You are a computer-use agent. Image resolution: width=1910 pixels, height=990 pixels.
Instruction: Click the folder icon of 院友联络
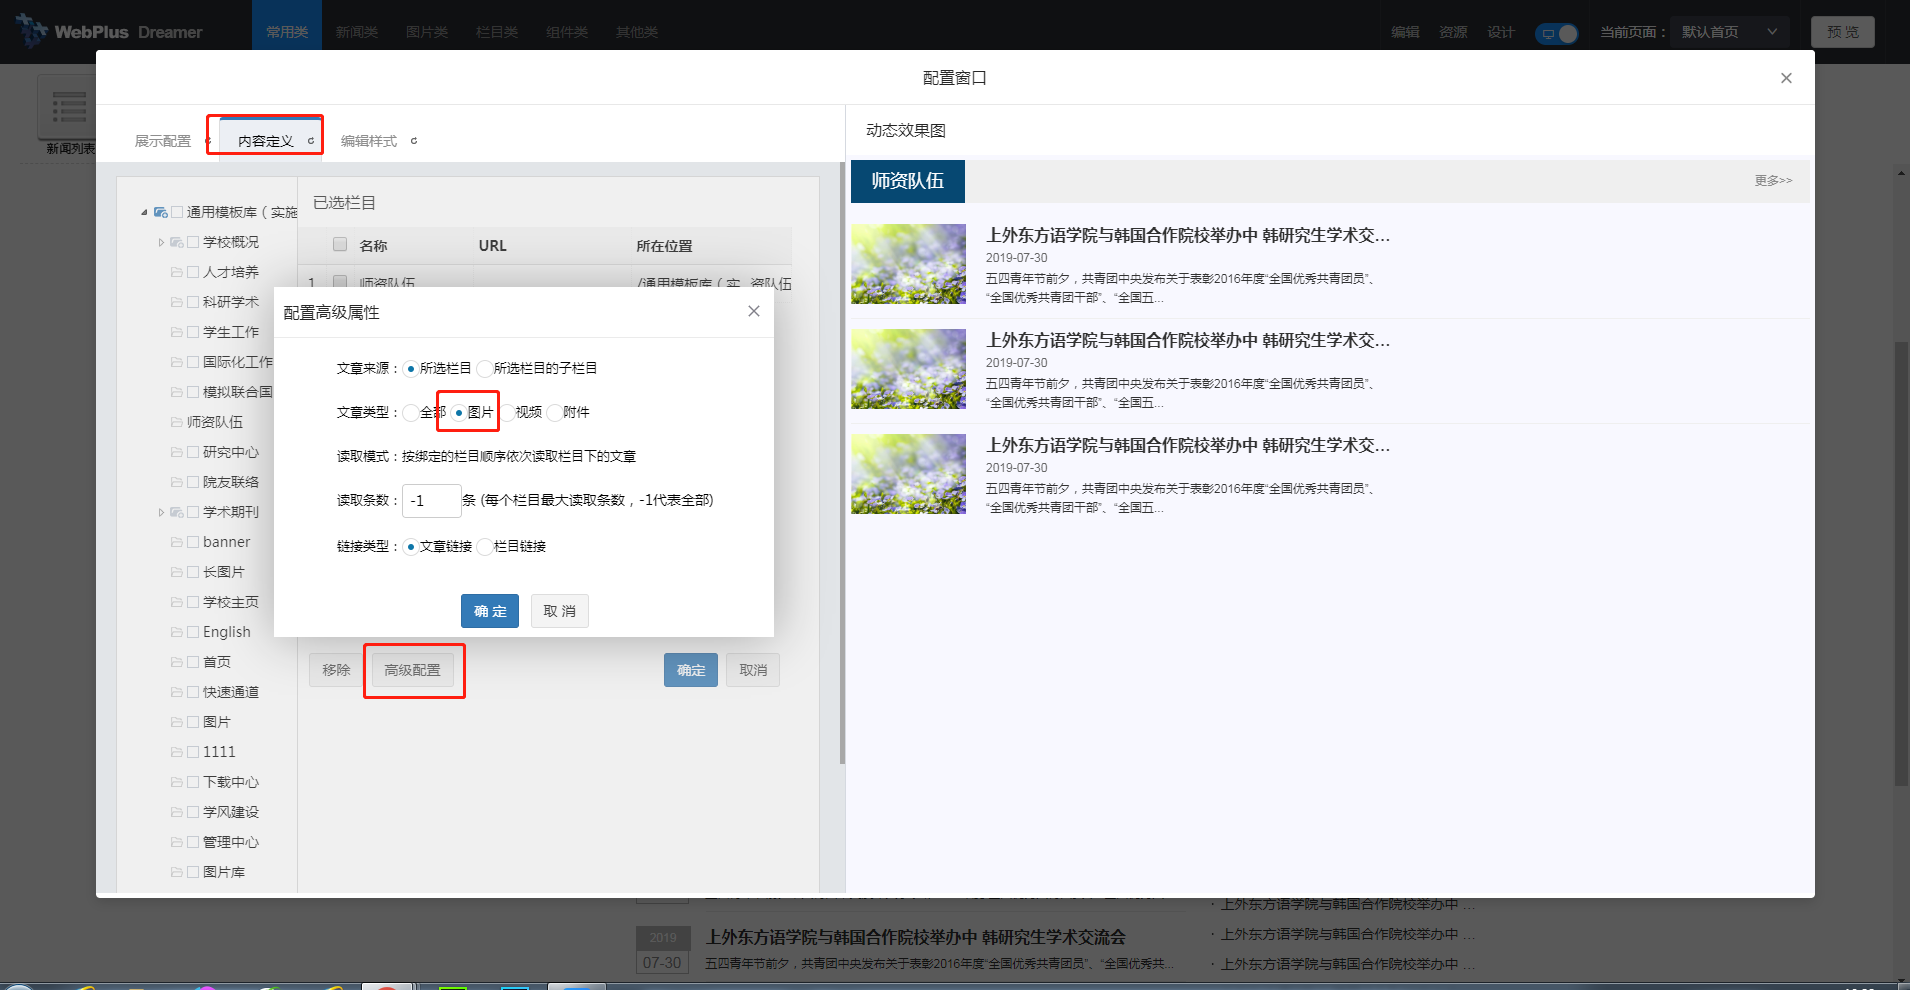tap(177, 482)
